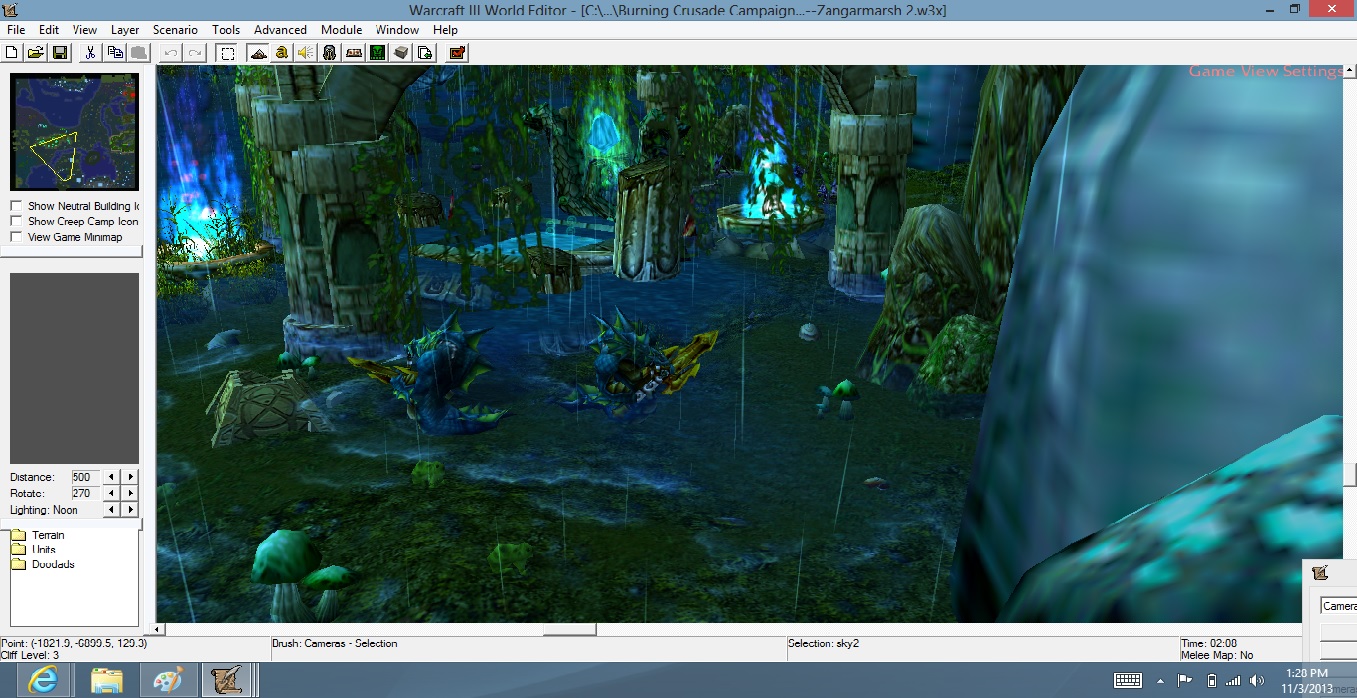Click the 'Selection: sky2' status text
This screenshot has height=698, width=1357.
tap(823, 643)
